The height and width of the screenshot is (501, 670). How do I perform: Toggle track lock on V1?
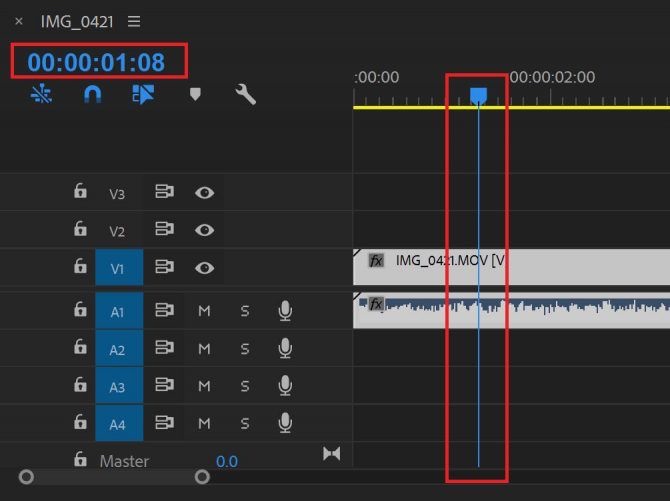pos(81,267)
